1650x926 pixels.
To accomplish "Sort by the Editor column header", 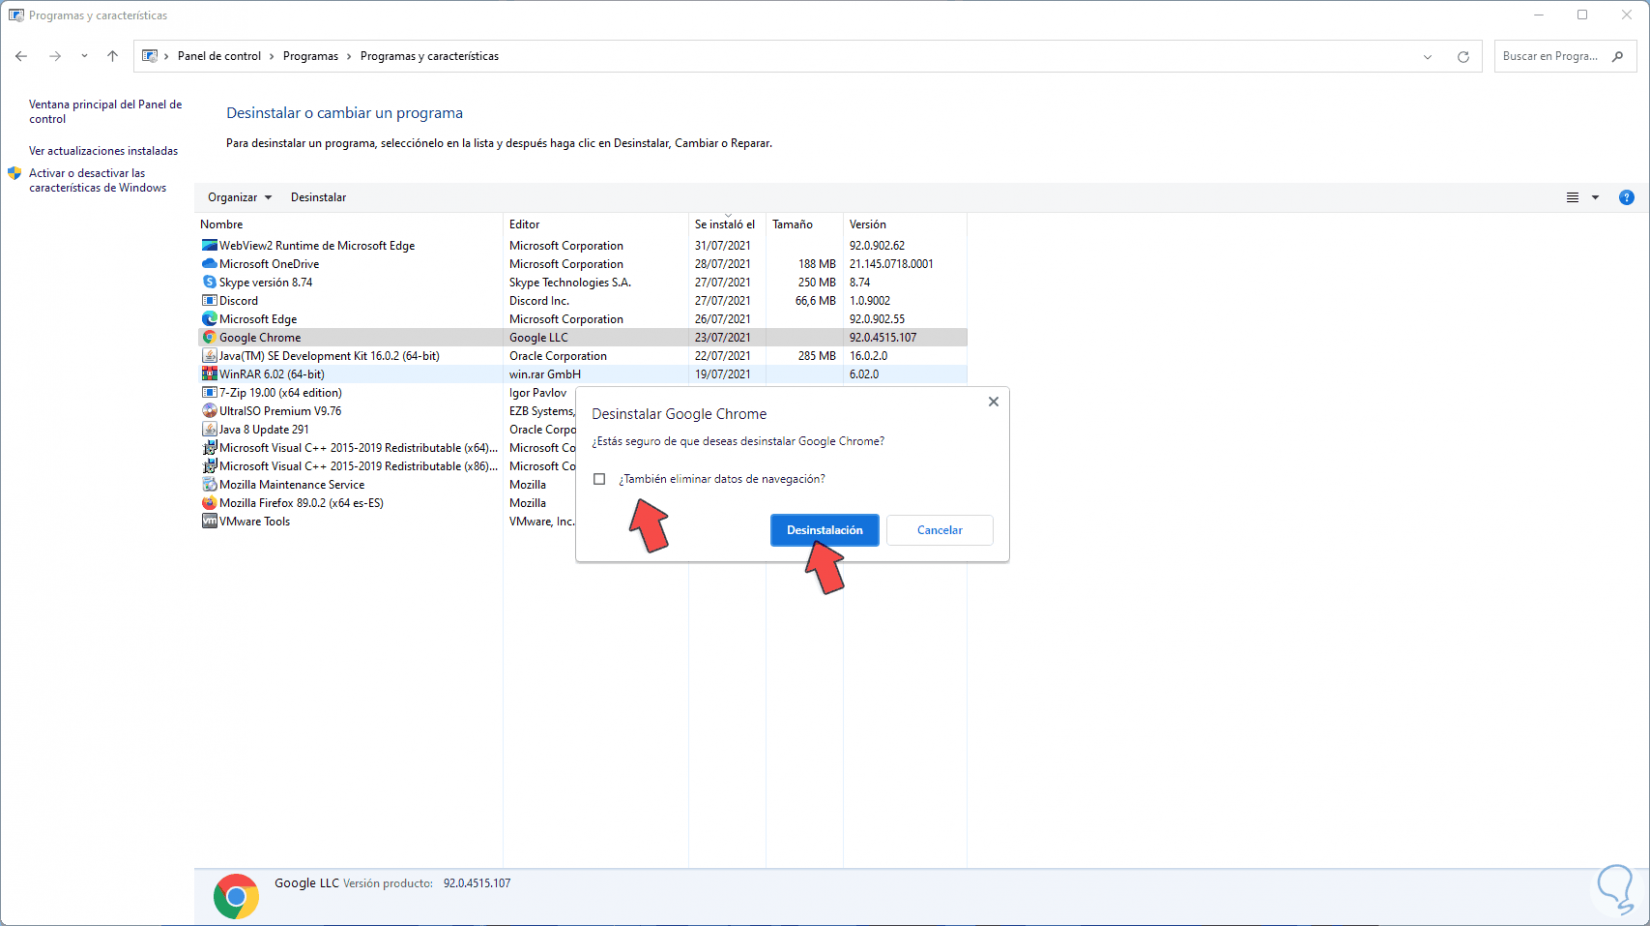I will pyautogui.click(x=596, y=224).
